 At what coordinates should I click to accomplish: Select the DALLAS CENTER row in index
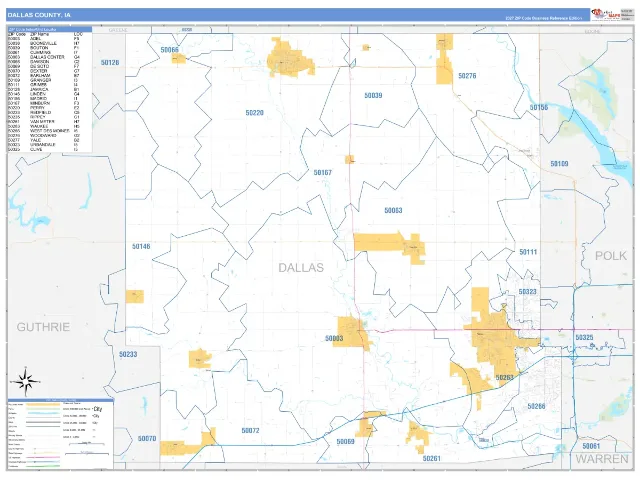point(44,57)
